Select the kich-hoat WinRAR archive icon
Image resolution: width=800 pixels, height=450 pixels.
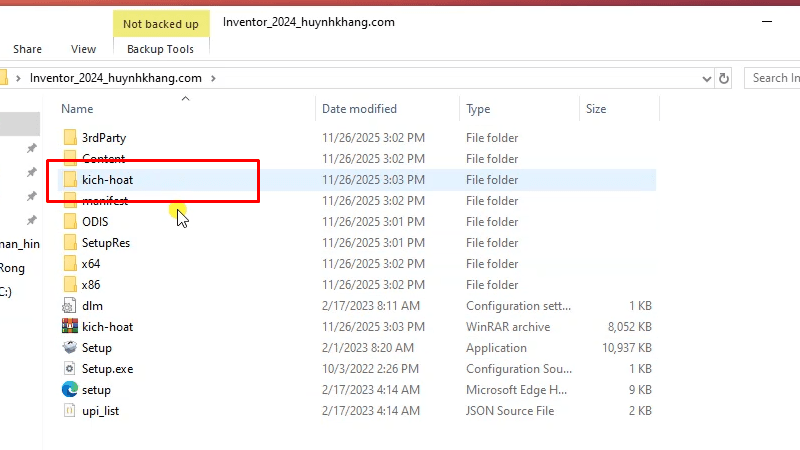(70, 327)
